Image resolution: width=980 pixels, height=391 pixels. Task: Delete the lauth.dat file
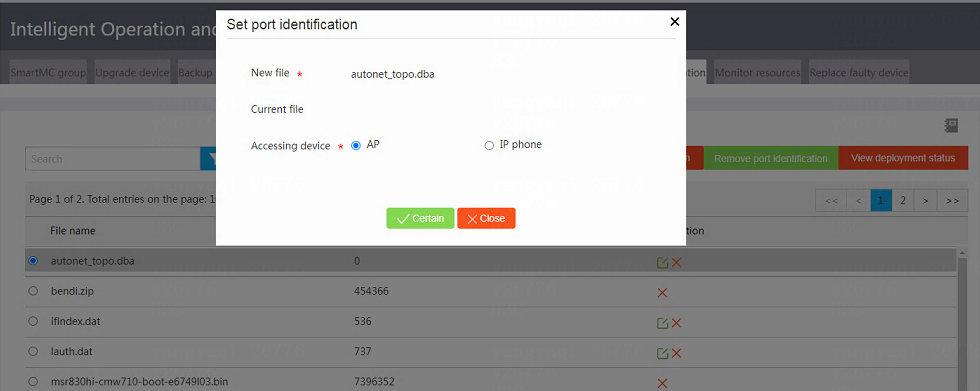[676, 353]
